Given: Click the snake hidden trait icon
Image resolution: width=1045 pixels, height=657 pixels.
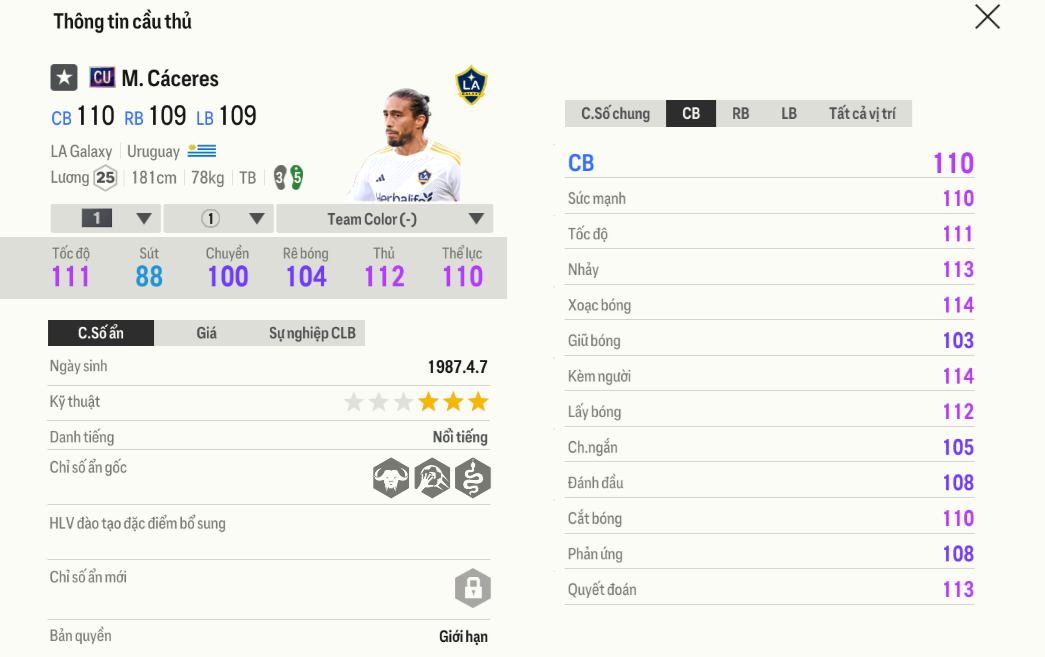Looking at the screenshot, I should point(473,478).
